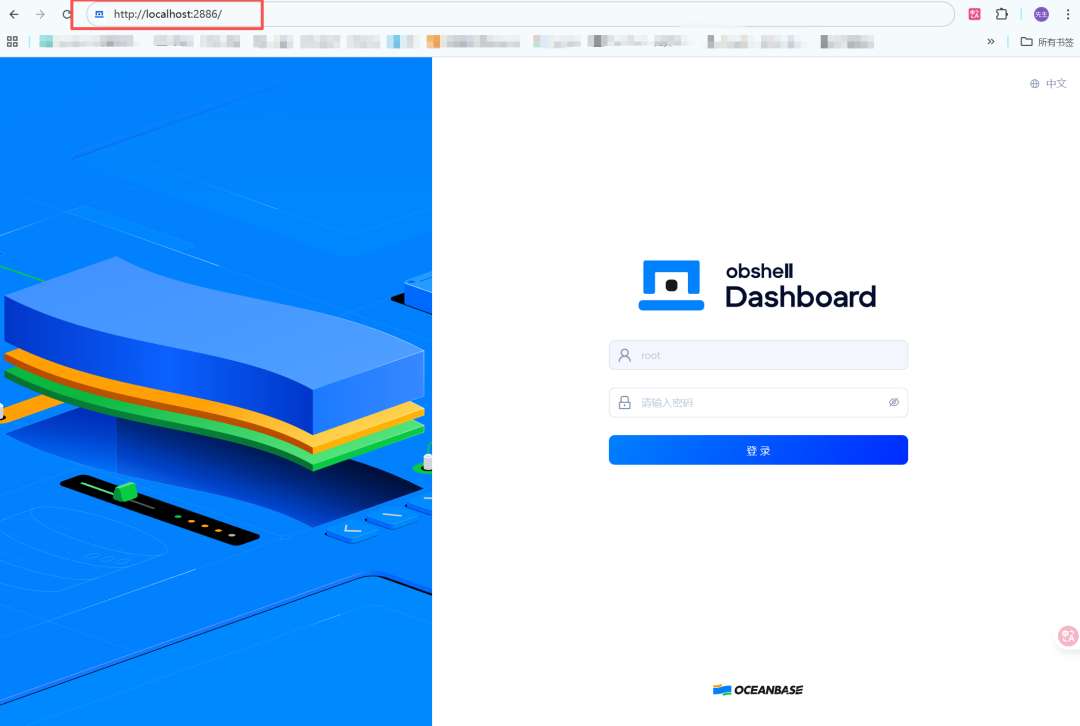
Task: Click the browser forward arrow
Action: [x=41, y=14]
